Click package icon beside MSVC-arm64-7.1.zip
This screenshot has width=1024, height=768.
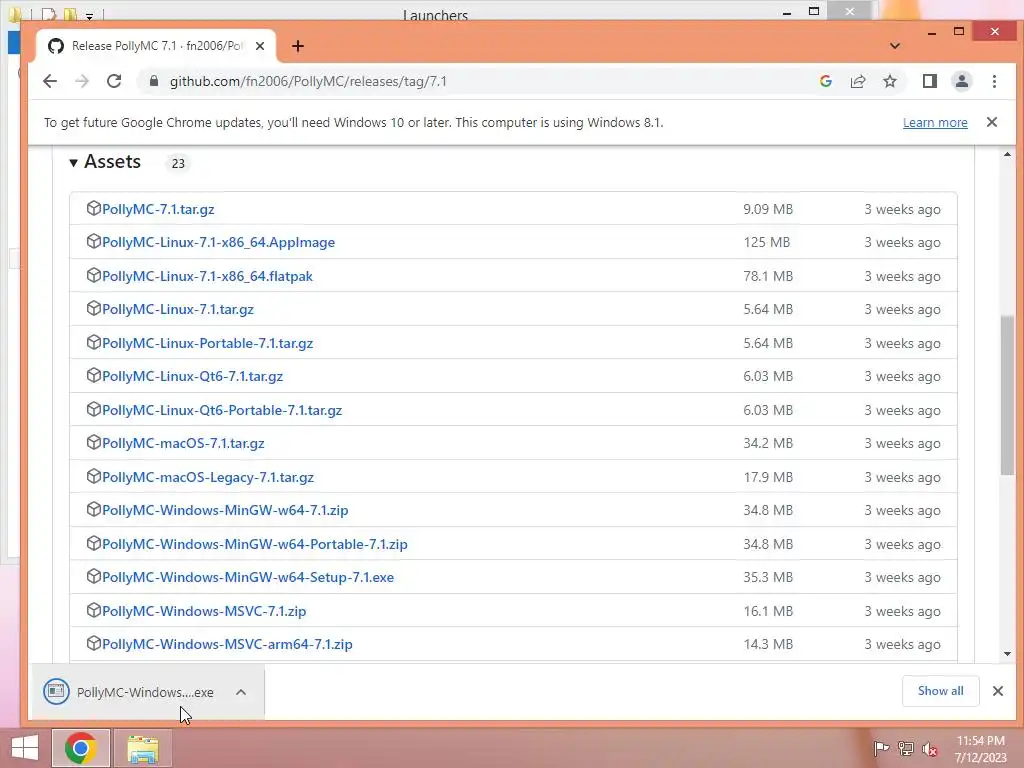click(93, 644)
